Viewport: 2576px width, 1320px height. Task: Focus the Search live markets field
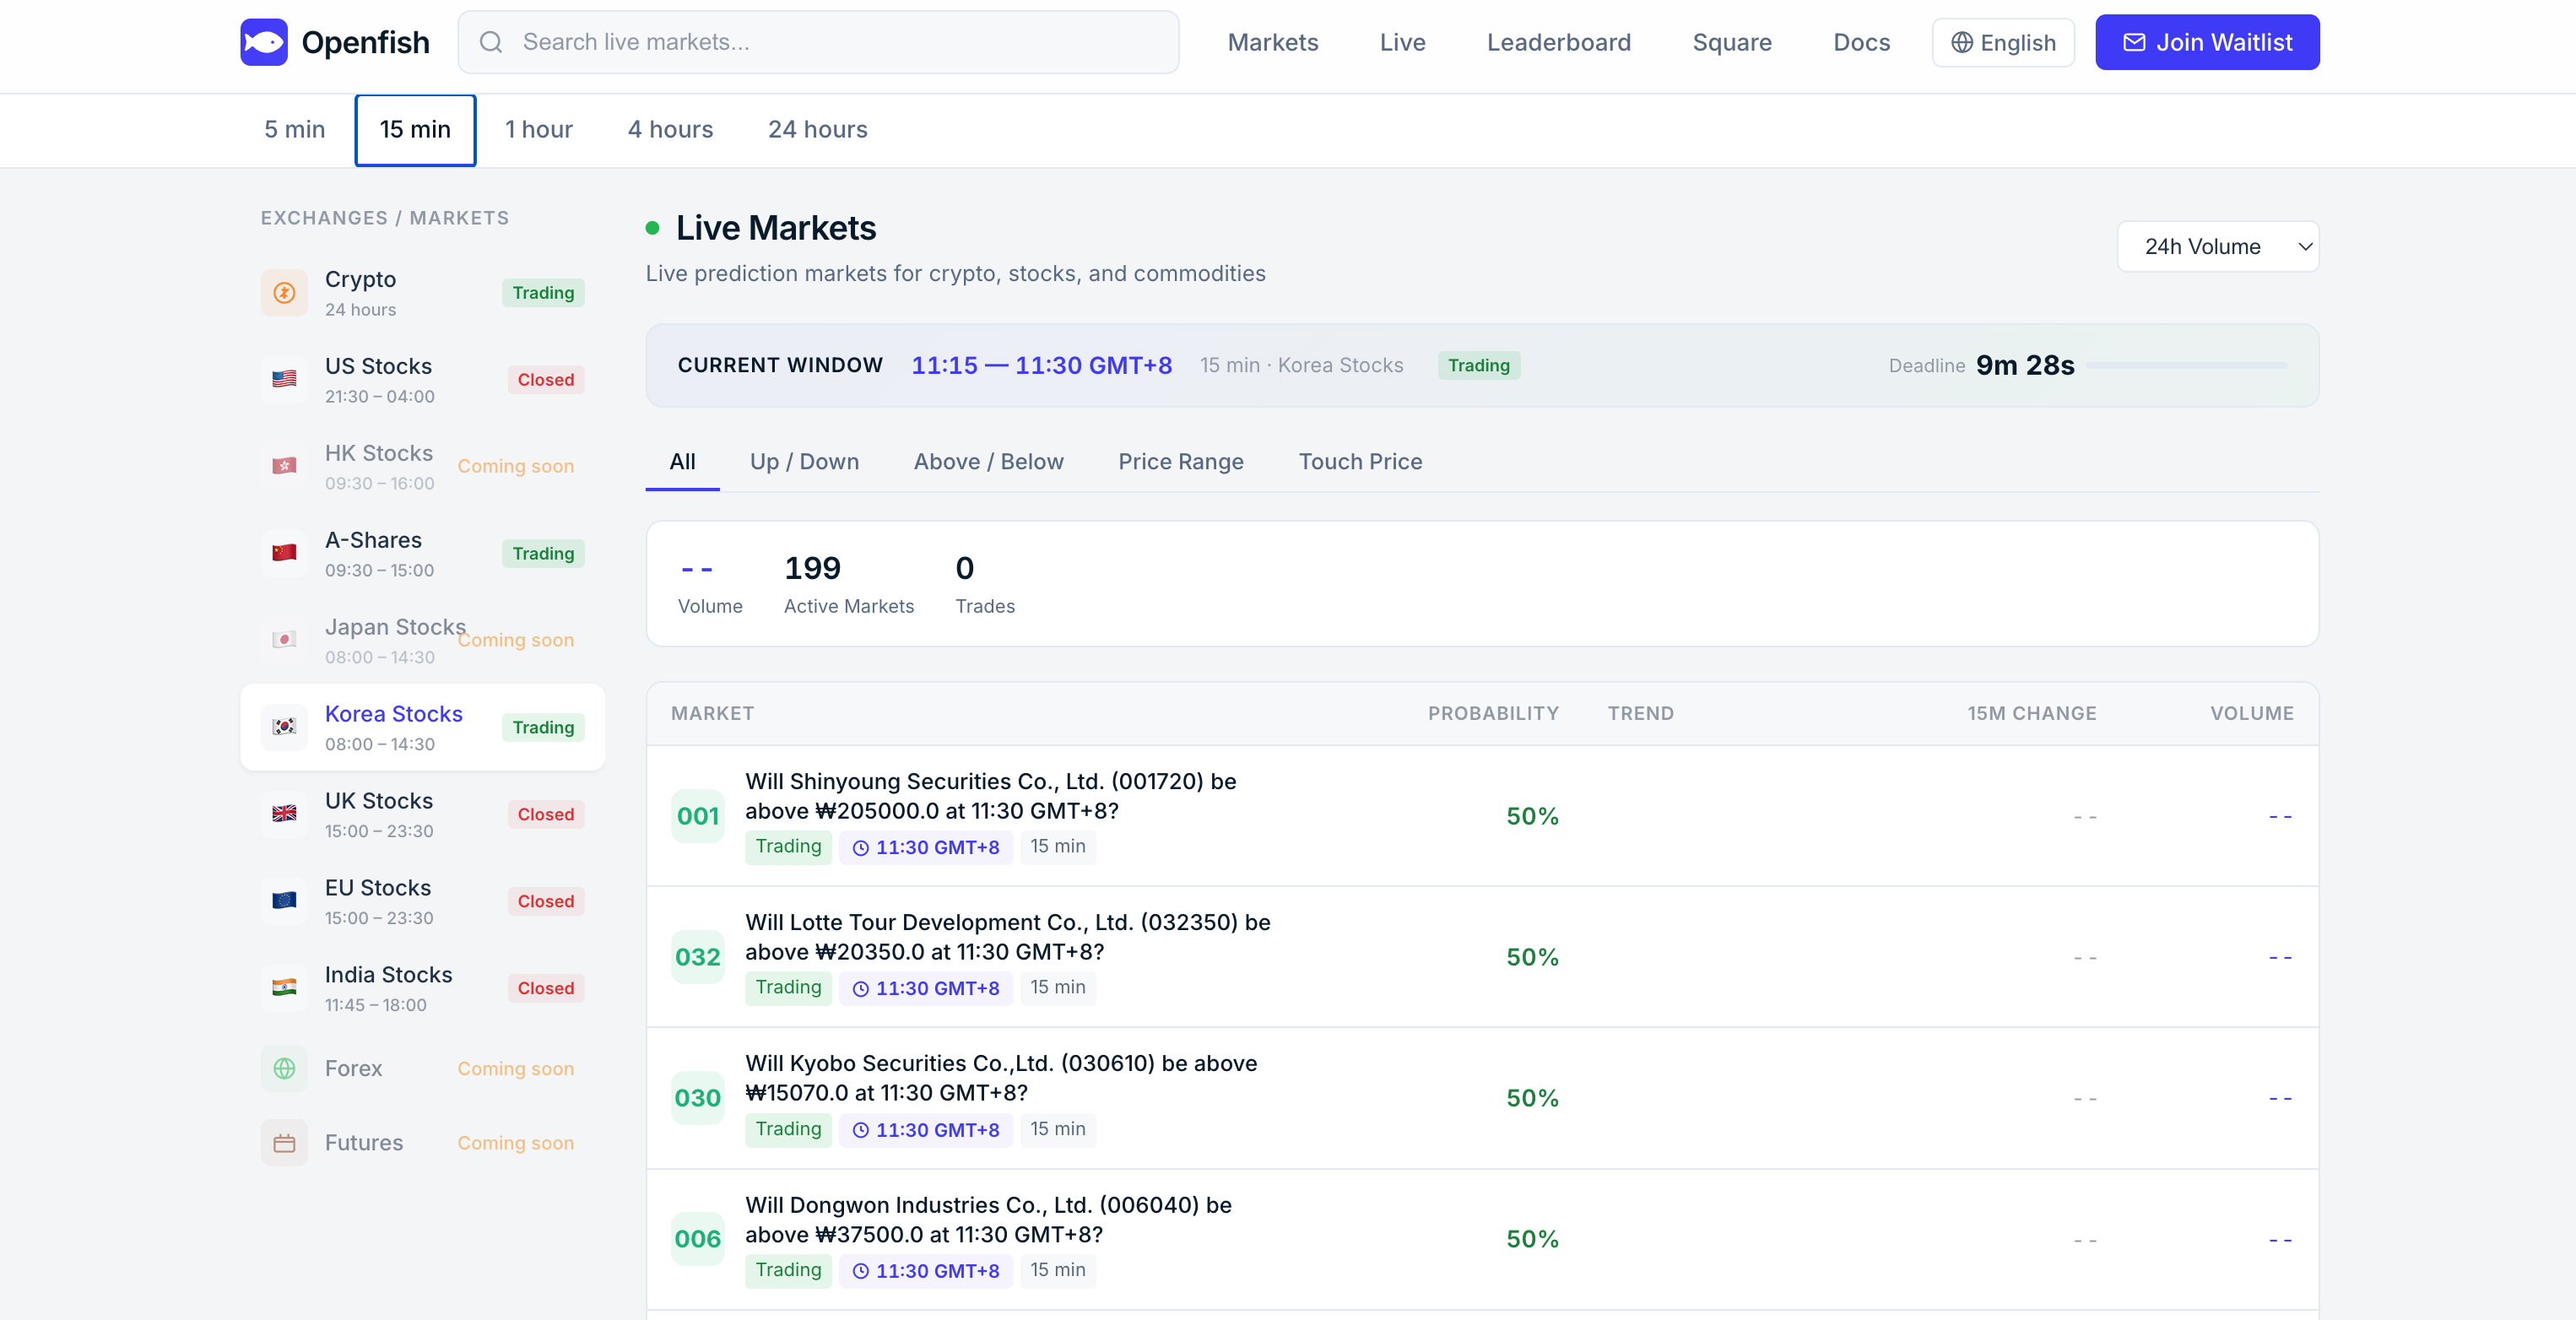[x=818, y=42]
